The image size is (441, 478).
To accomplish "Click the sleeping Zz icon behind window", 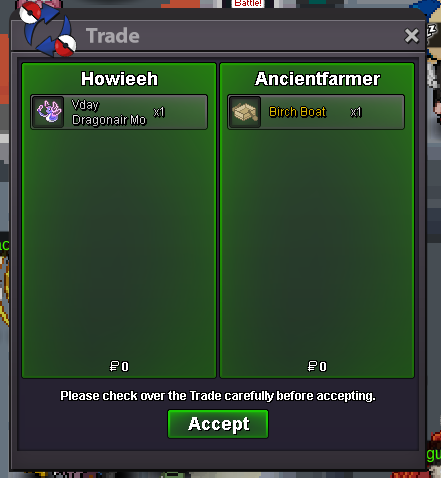I will click(432, 31).
